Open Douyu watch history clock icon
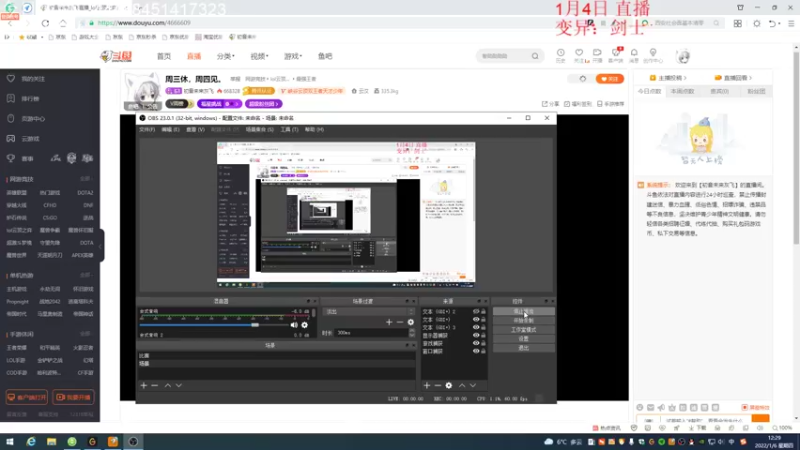This screenshot has width=800, height=450. click(x=561, y=55)
